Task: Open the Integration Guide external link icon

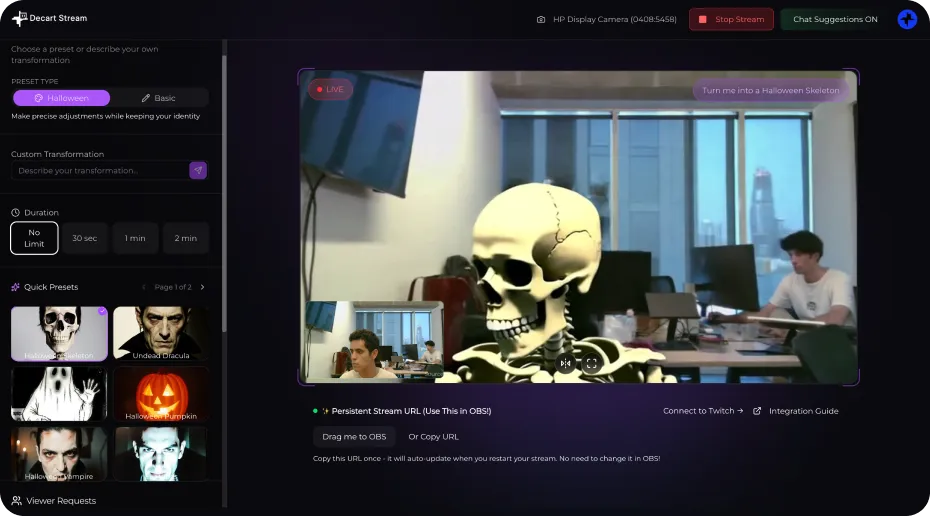Action: coord(757,411)
